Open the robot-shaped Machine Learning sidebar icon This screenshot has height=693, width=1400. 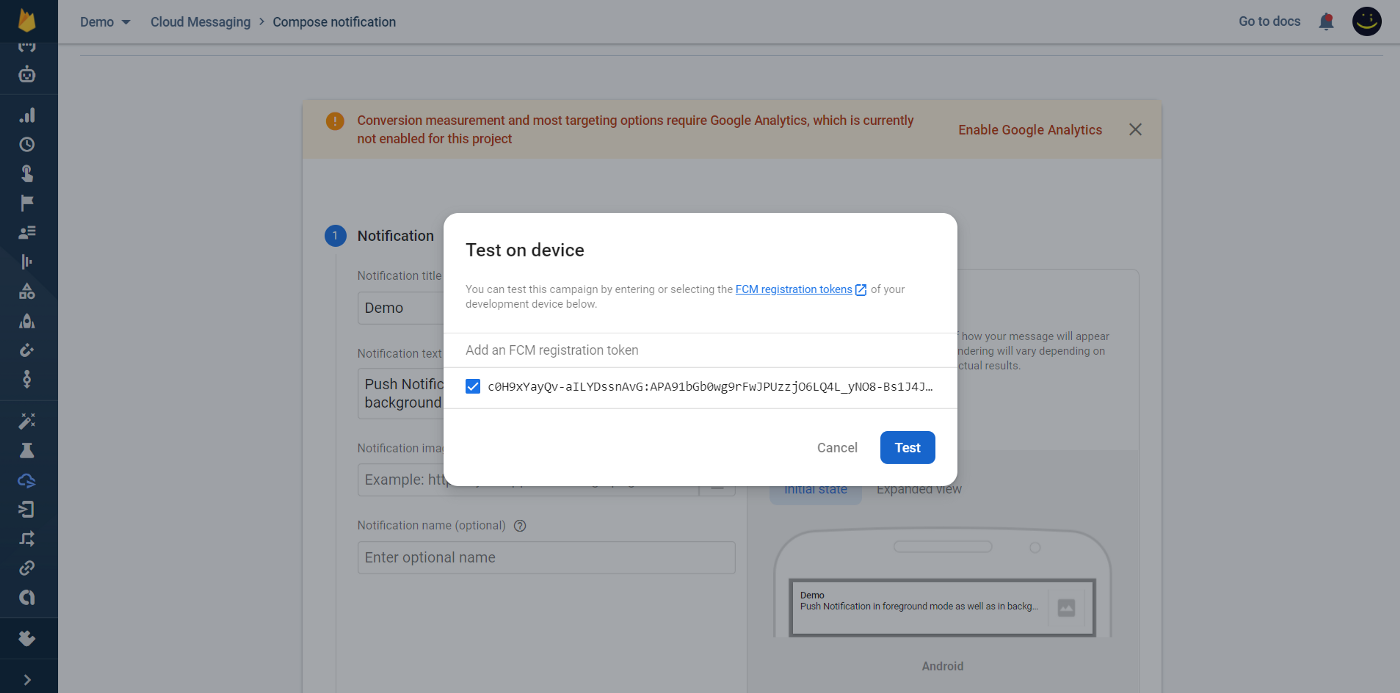tap(27, 74)
